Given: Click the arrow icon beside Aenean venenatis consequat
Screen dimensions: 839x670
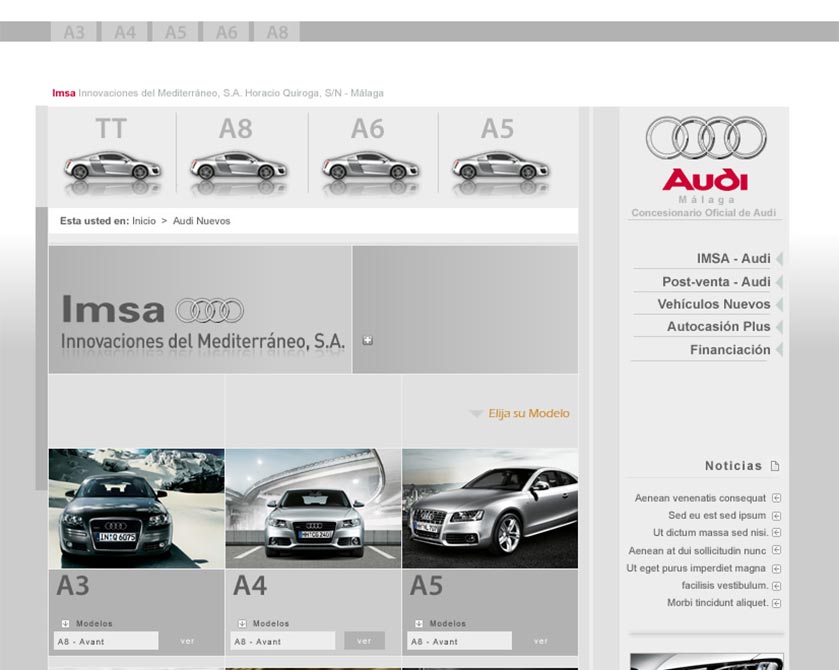Looking at the screenshot, I should pyautogui.click(x=776, y=498).
